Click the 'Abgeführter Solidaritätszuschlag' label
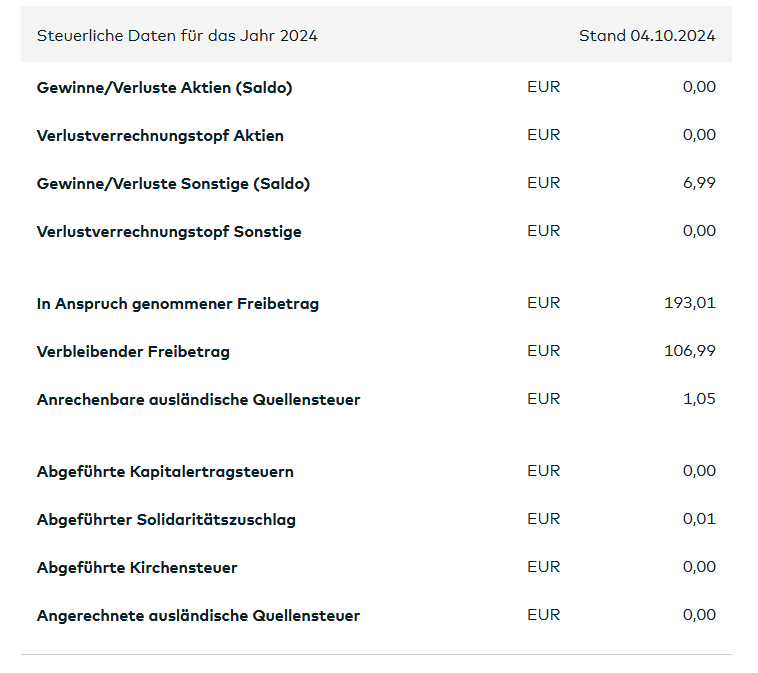The height and width of the screenshot is (673, 758). click(x=166, y=519)
